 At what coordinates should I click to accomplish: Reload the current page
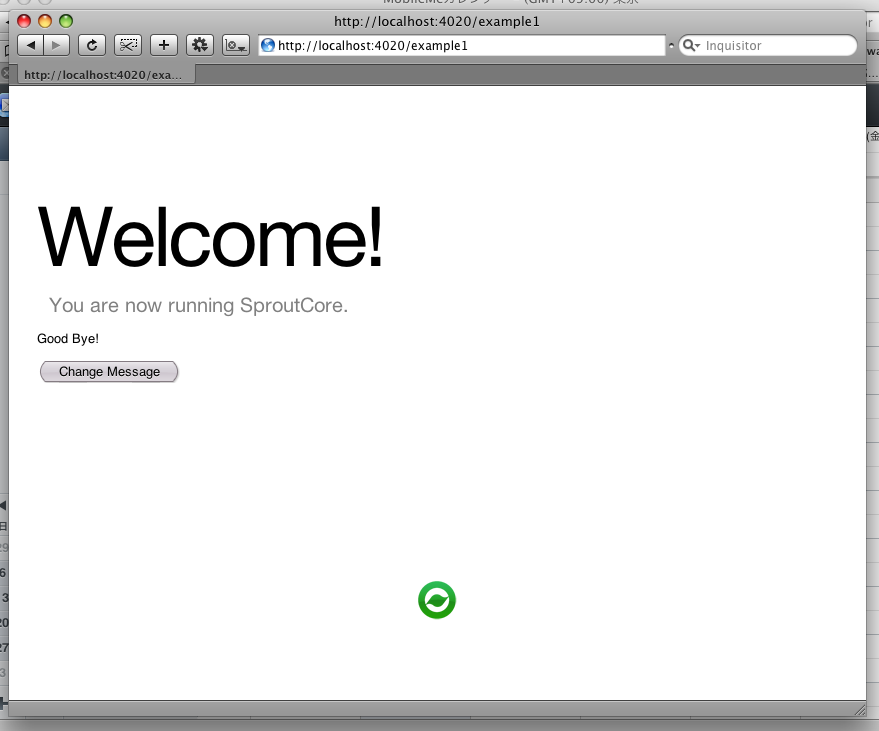tap(92, 45)
